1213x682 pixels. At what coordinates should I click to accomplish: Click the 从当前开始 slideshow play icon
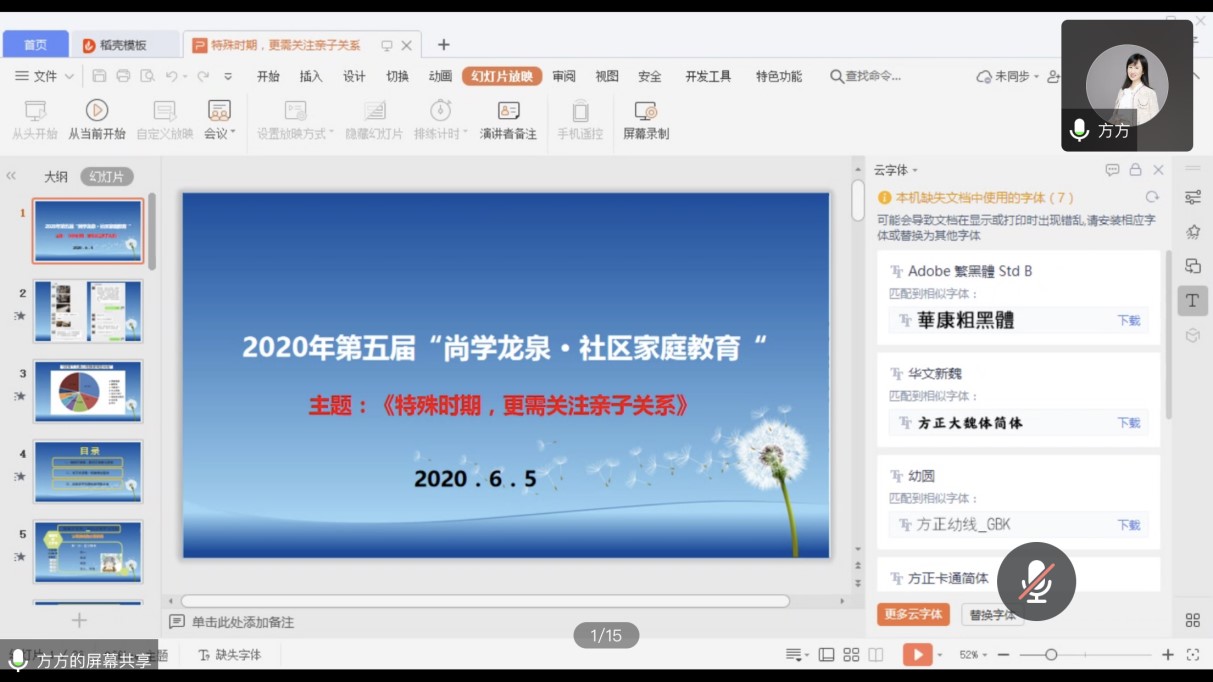96,111
